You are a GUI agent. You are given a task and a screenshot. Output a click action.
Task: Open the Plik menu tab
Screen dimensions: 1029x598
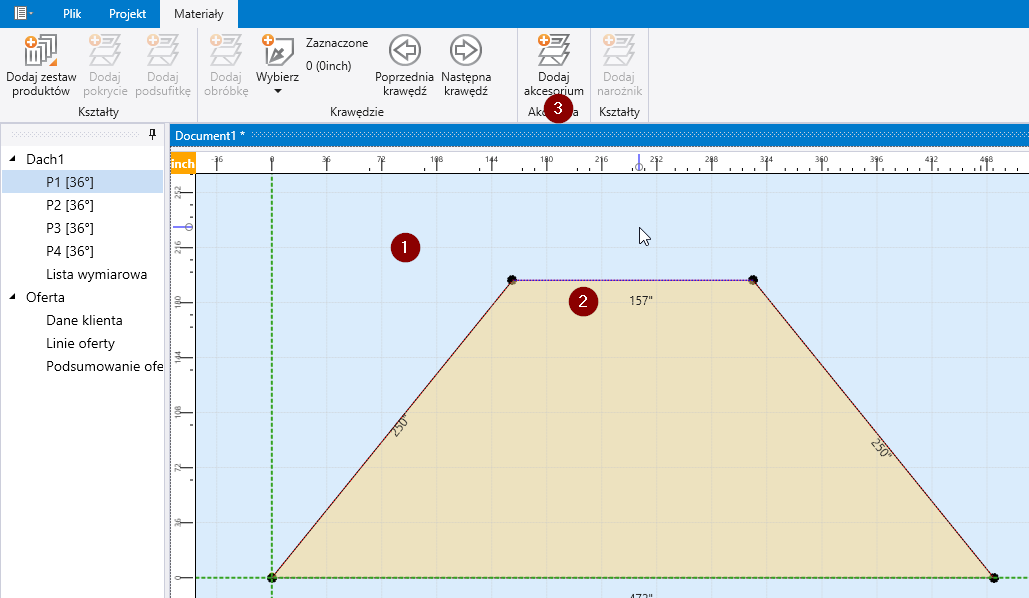72,14
